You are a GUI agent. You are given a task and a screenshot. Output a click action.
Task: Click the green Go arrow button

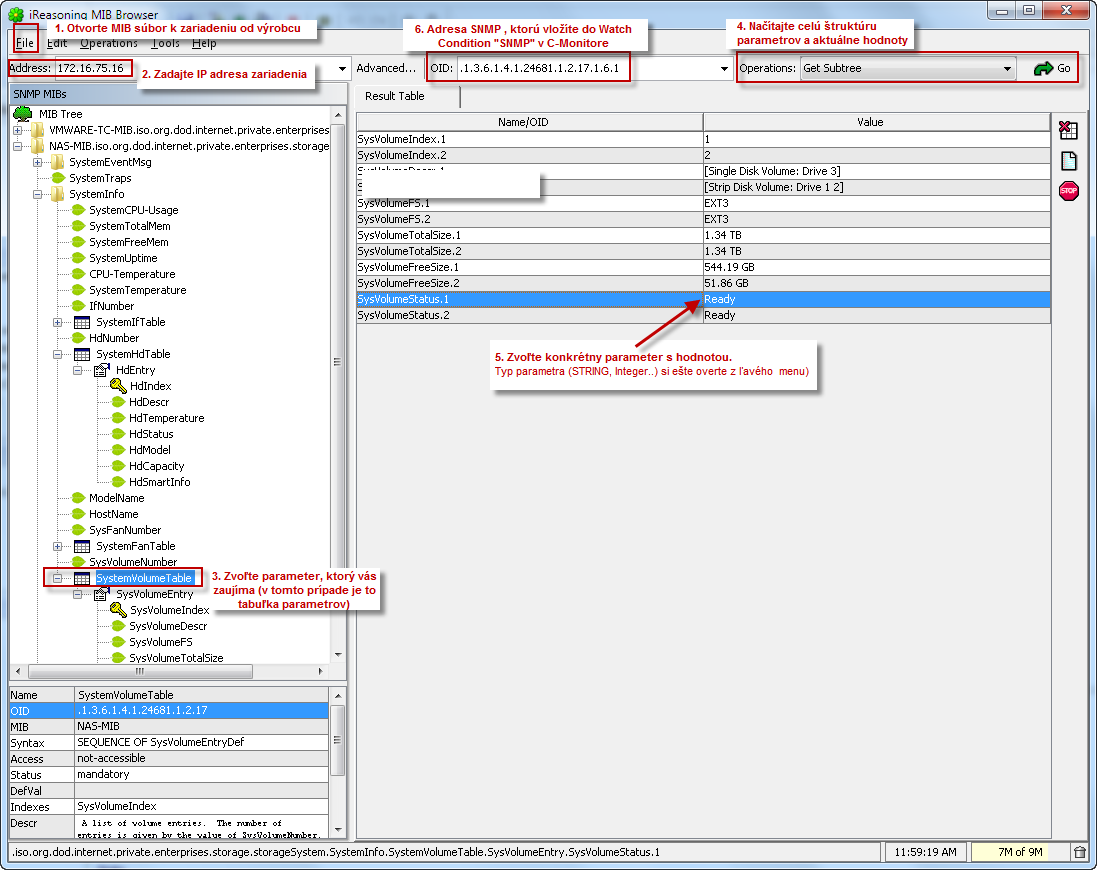point(1052,69)
